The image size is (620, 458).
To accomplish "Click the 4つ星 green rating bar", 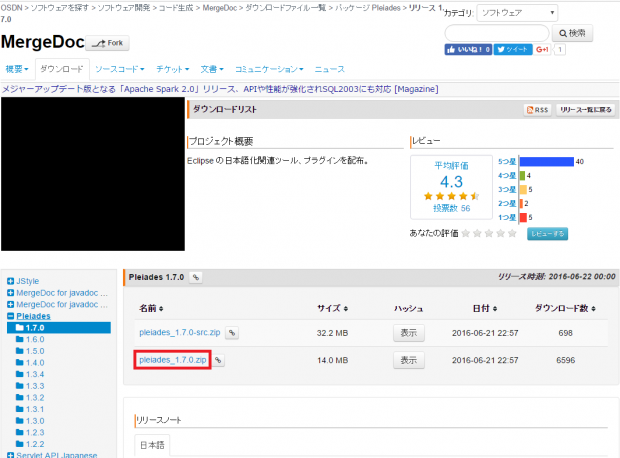I will [522, 176].
